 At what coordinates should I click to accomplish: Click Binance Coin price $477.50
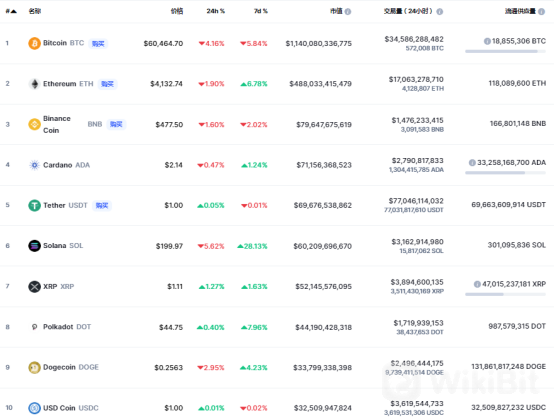[x=169, y=125]
